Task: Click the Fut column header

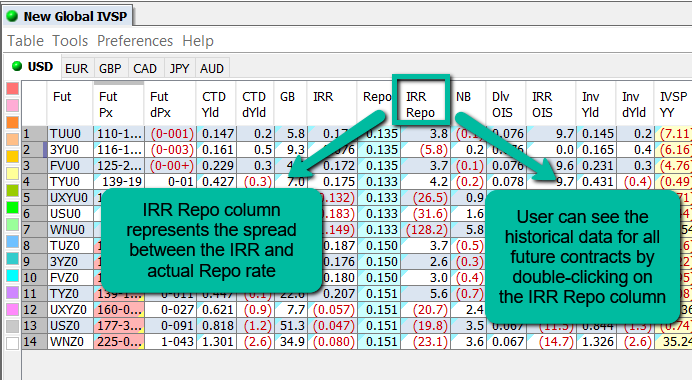Action: pos(70,104)
